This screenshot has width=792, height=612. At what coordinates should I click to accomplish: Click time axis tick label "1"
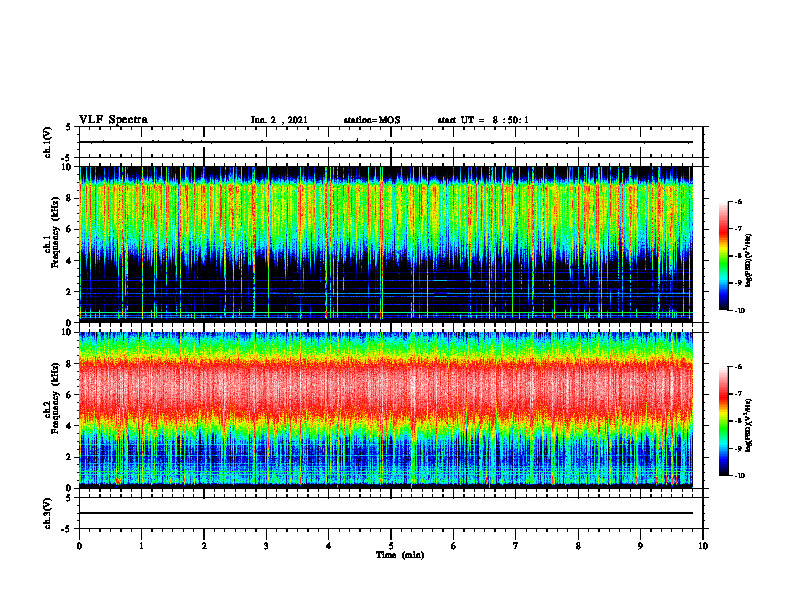tap(141, 546)
